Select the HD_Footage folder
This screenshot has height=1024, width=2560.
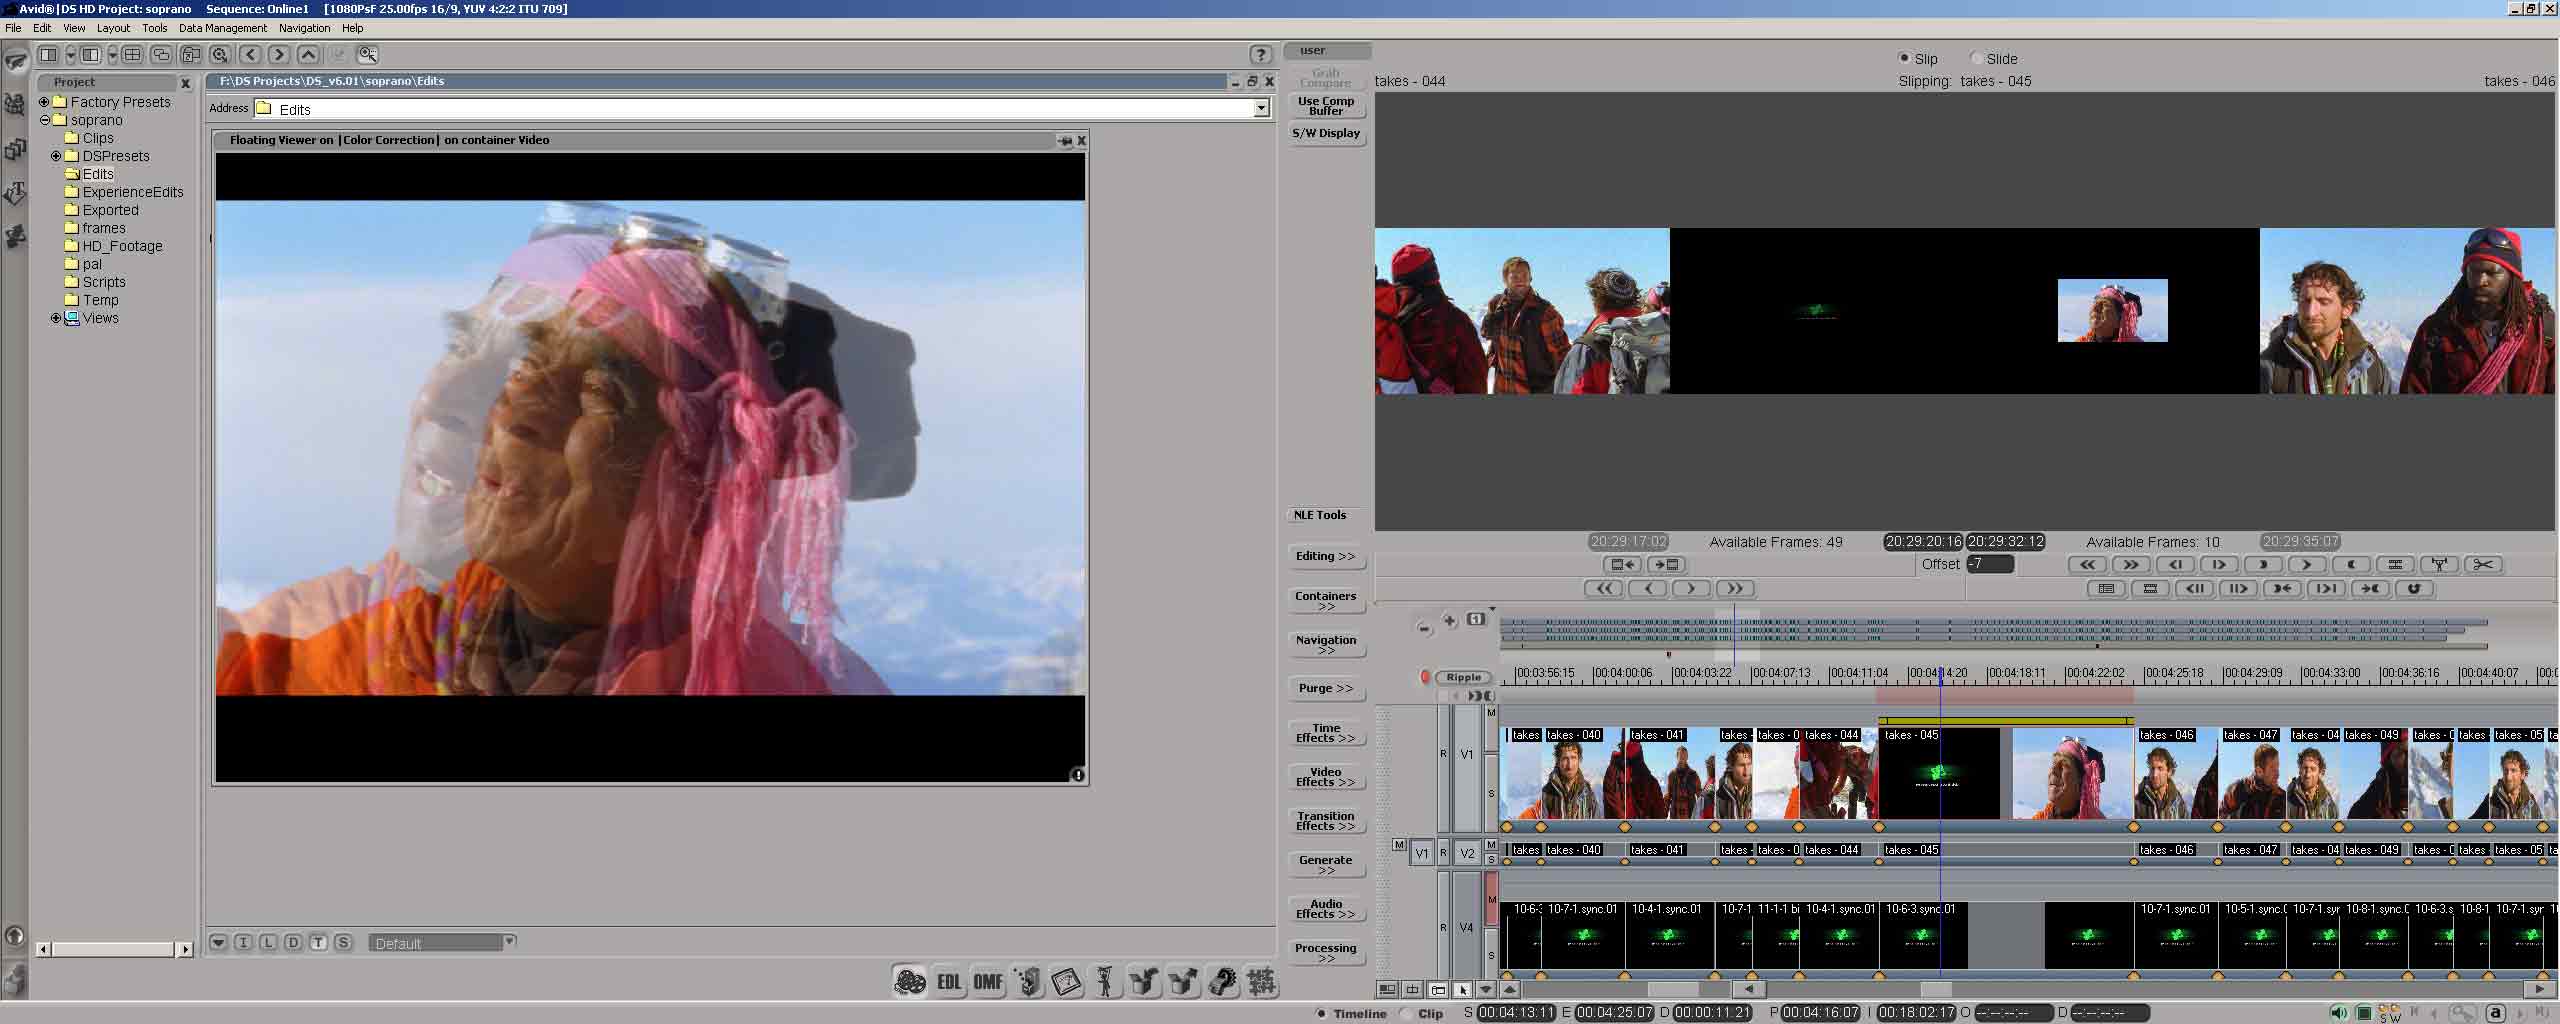(x=122, y=246)
